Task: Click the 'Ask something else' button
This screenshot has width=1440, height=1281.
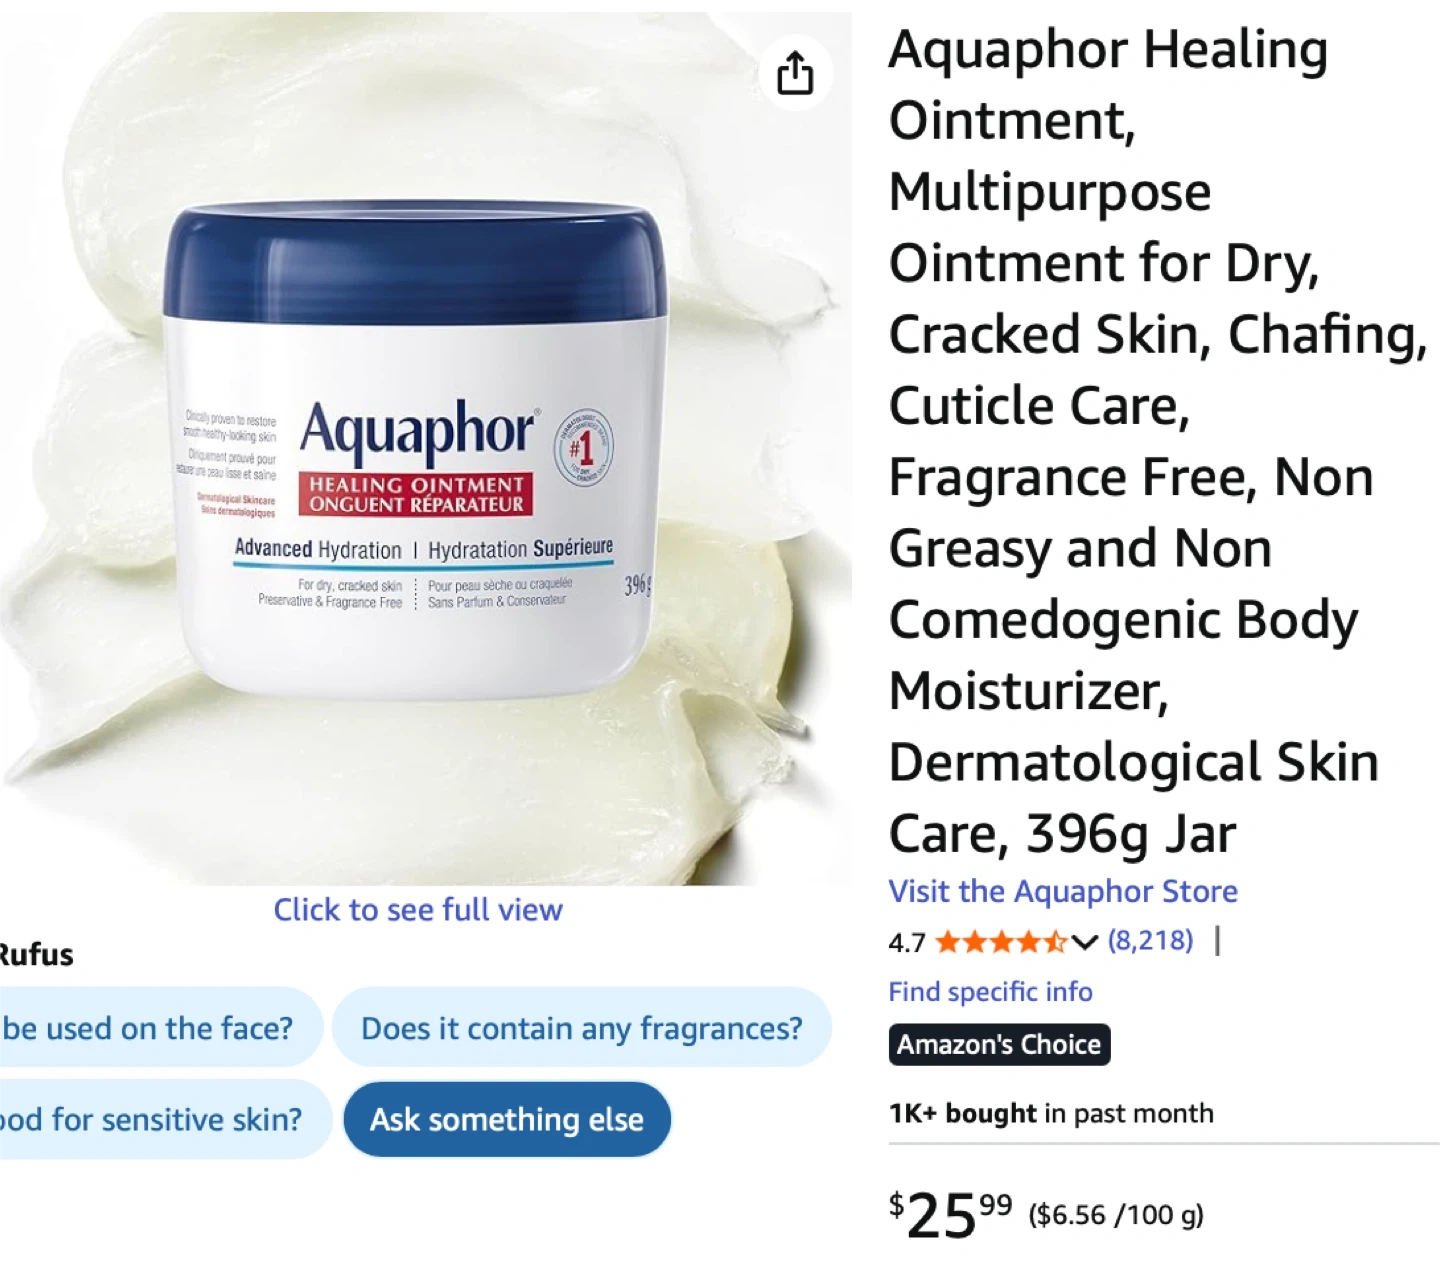Action: click(507, 1120)
